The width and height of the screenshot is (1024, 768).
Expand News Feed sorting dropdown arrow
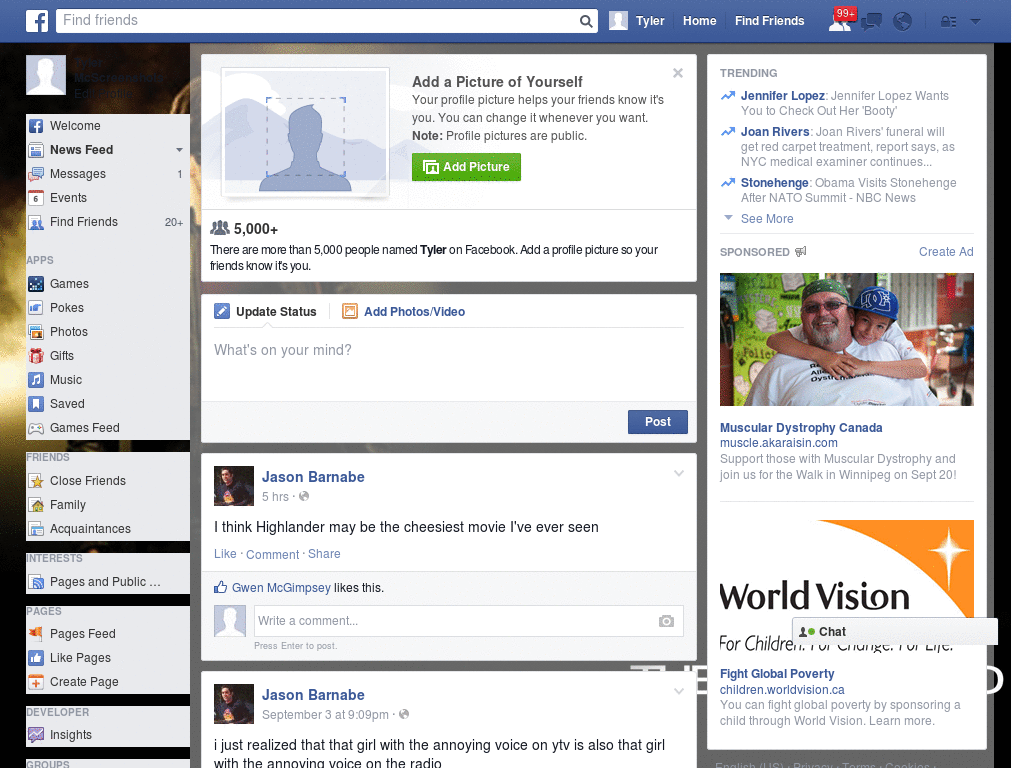pos(179,150)
